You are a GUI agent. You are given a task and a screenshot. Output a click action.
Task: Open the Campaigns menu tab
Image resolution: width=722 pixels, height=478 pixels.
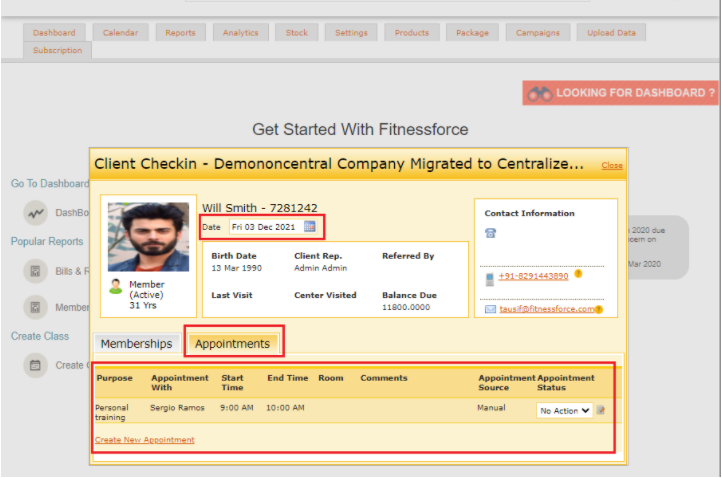(538, 33)
